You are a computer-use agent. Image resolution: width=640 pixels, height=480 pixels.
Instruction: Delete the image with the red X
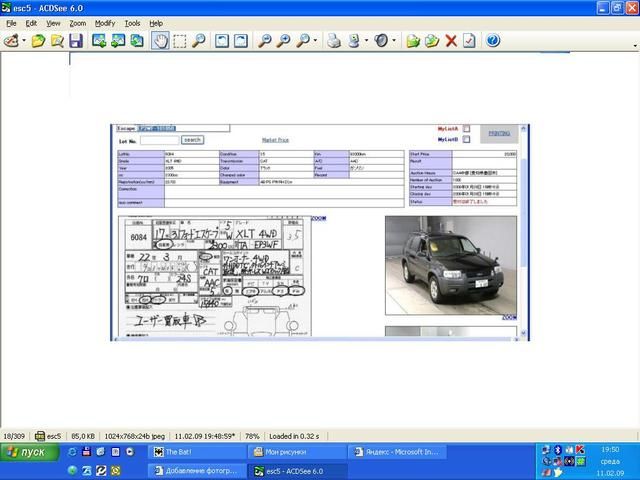pyautogui.click(x=451, y=40)
